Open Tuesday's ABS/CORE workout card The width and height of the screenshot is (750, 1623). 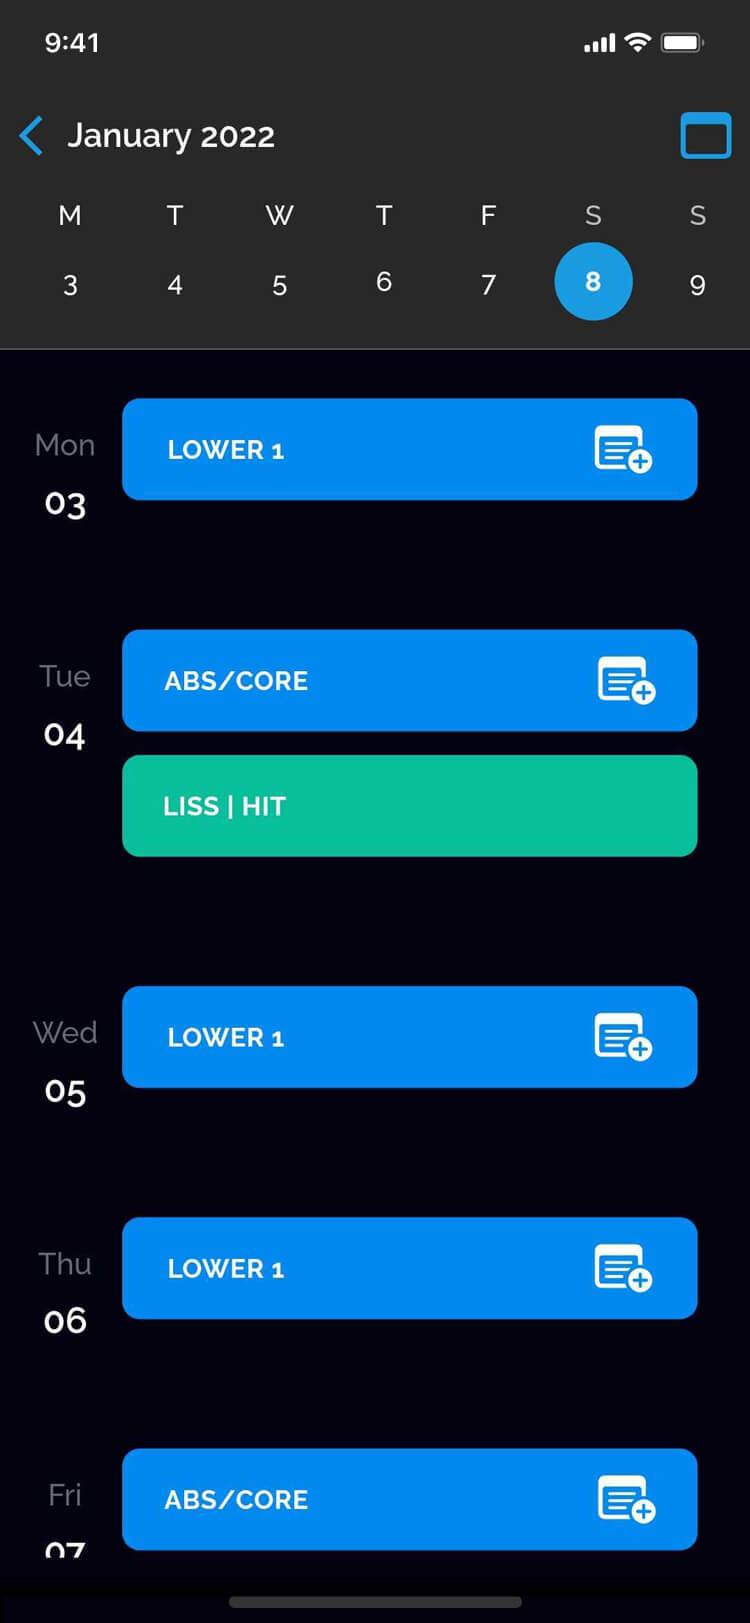coord(350,681)
